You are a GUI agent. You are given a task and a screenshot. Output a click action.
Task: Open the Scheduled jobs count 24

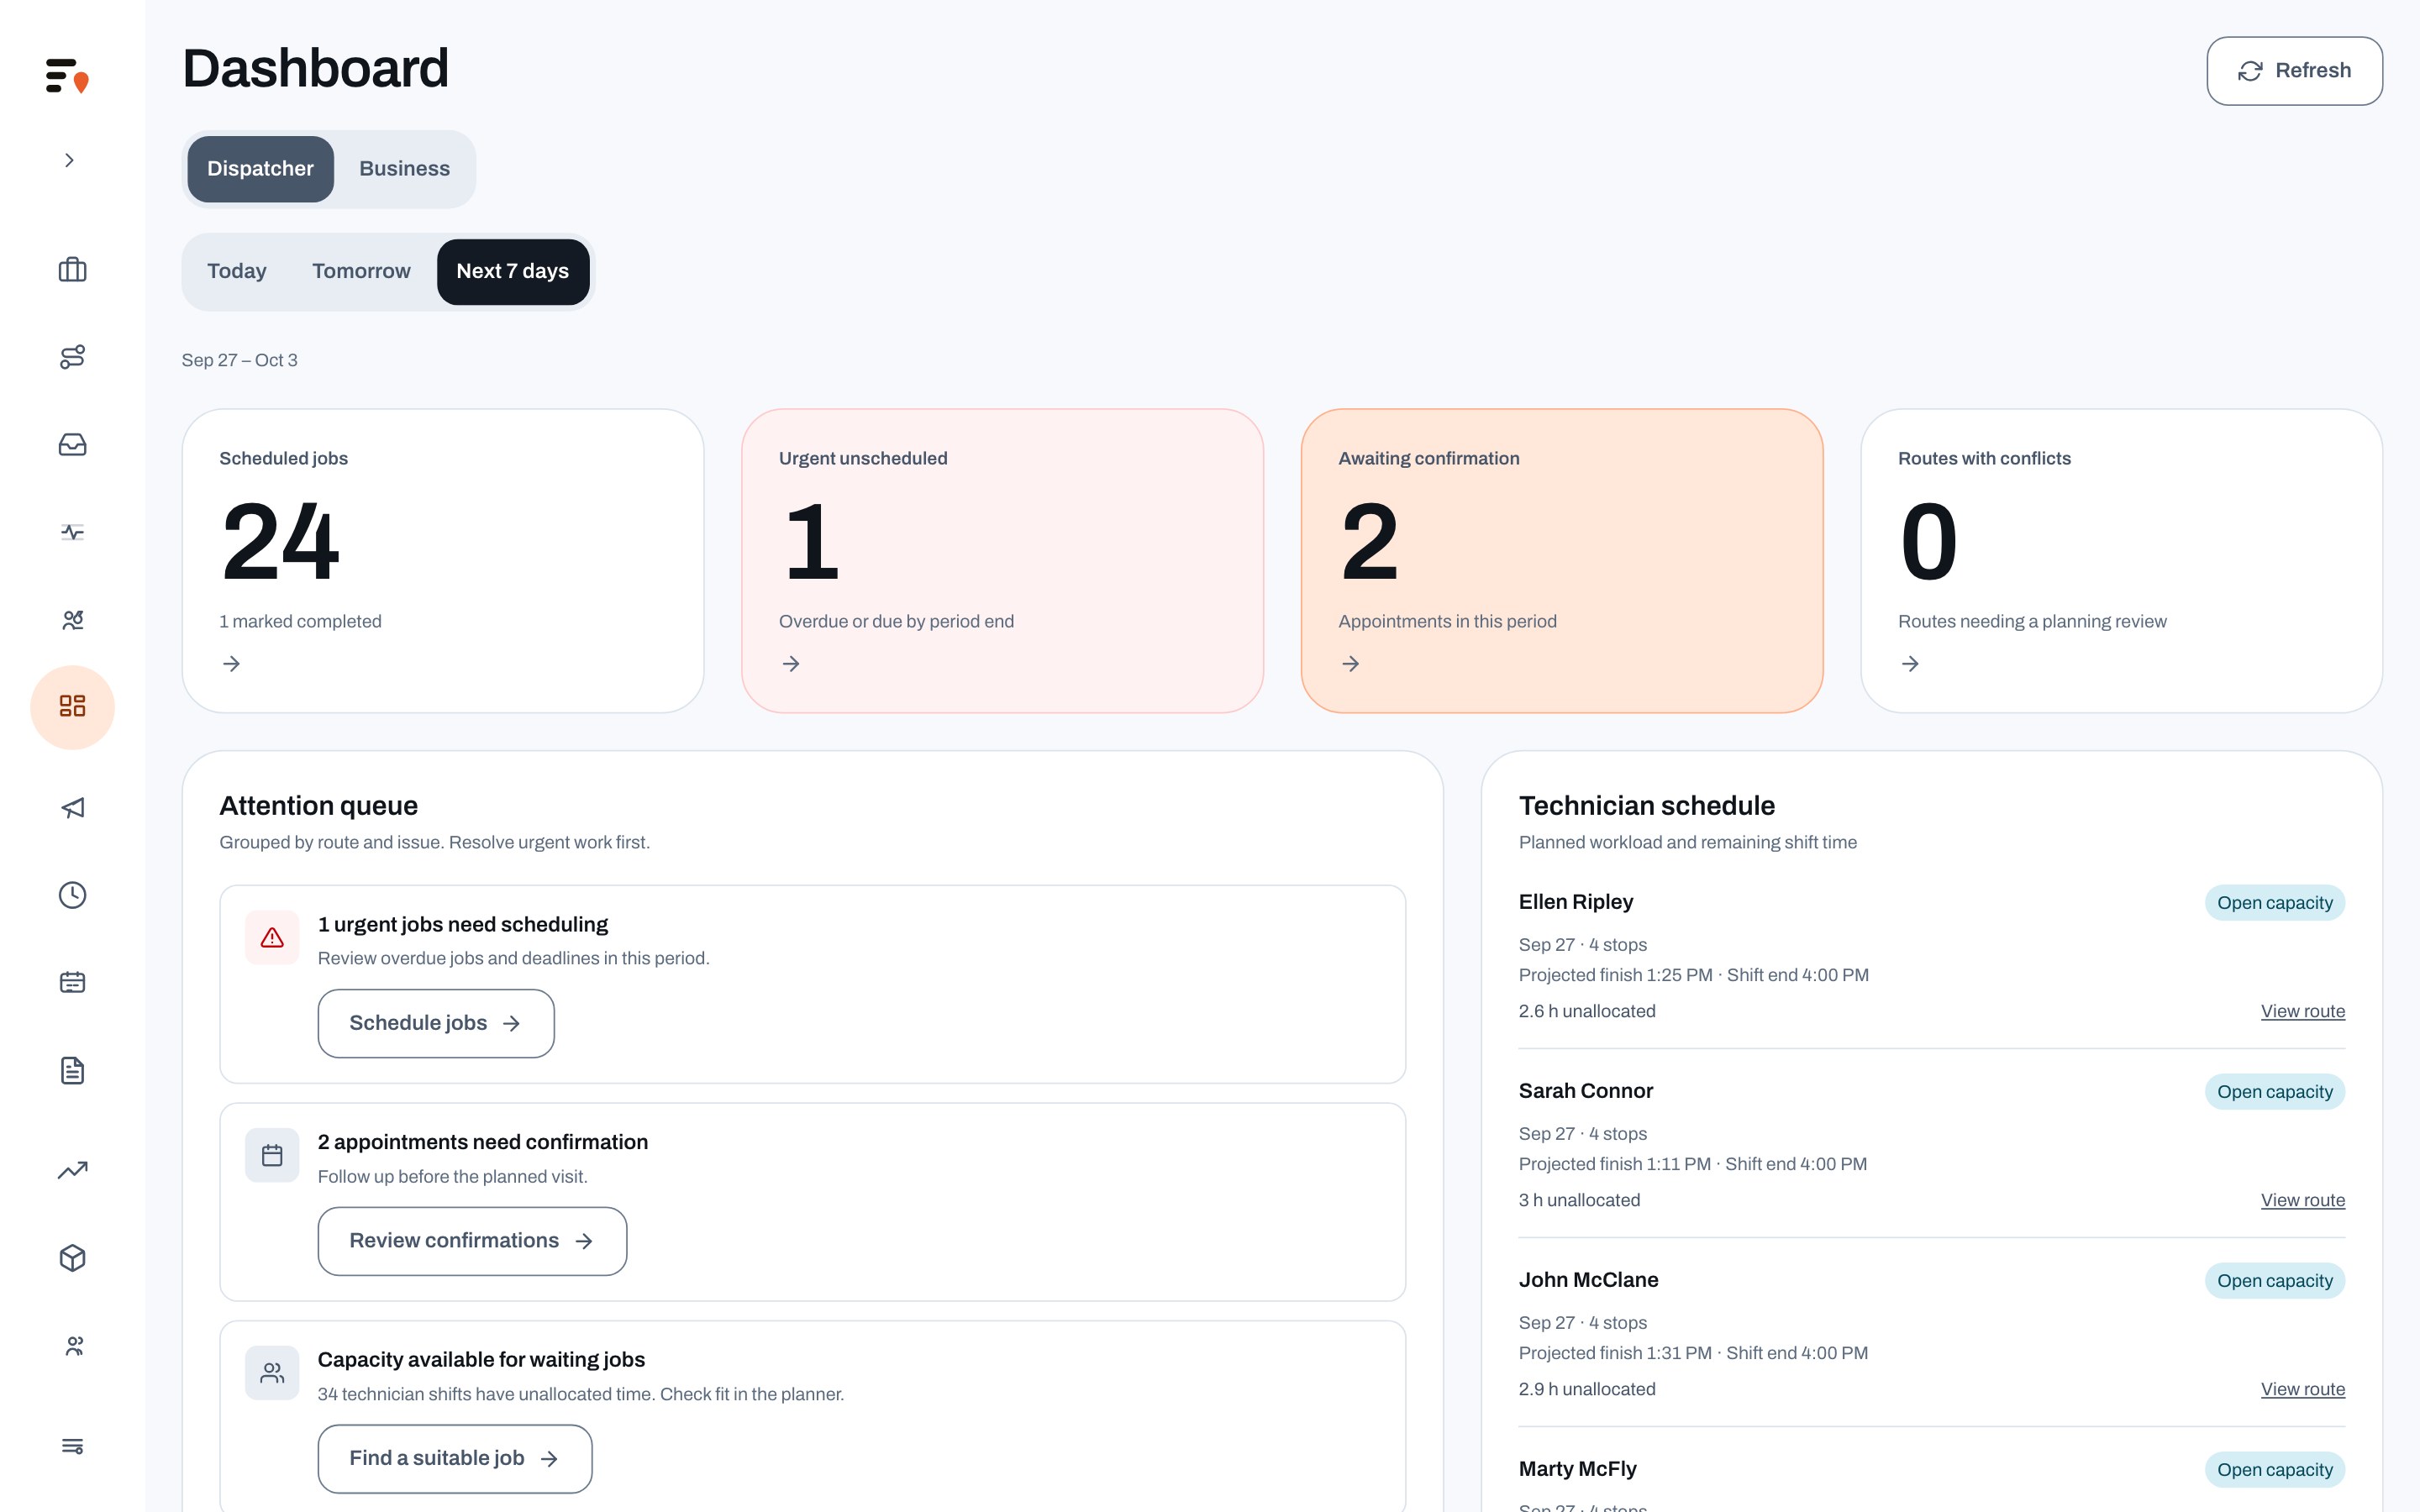(x=280, y=542)
